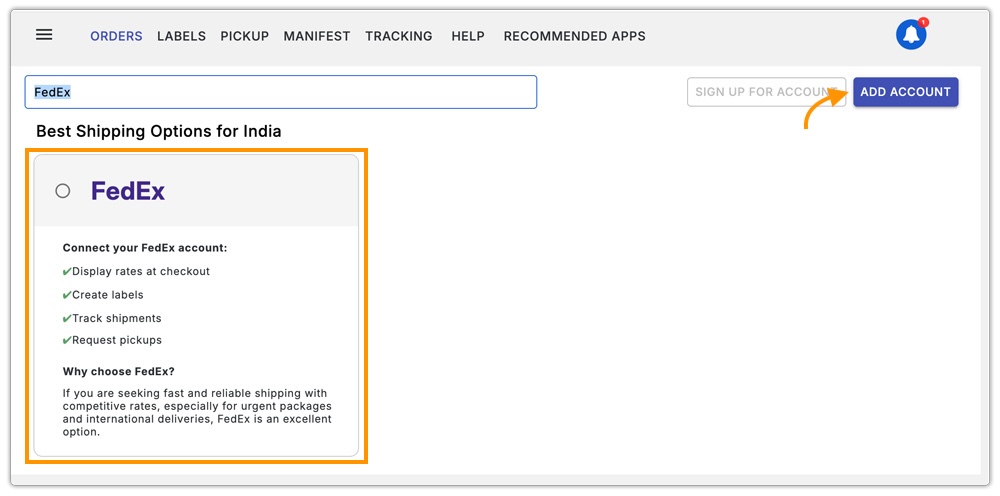The image size is (1000, 496).
Task: Click the ADD ACCOUNT button
Action: [906, 92]
